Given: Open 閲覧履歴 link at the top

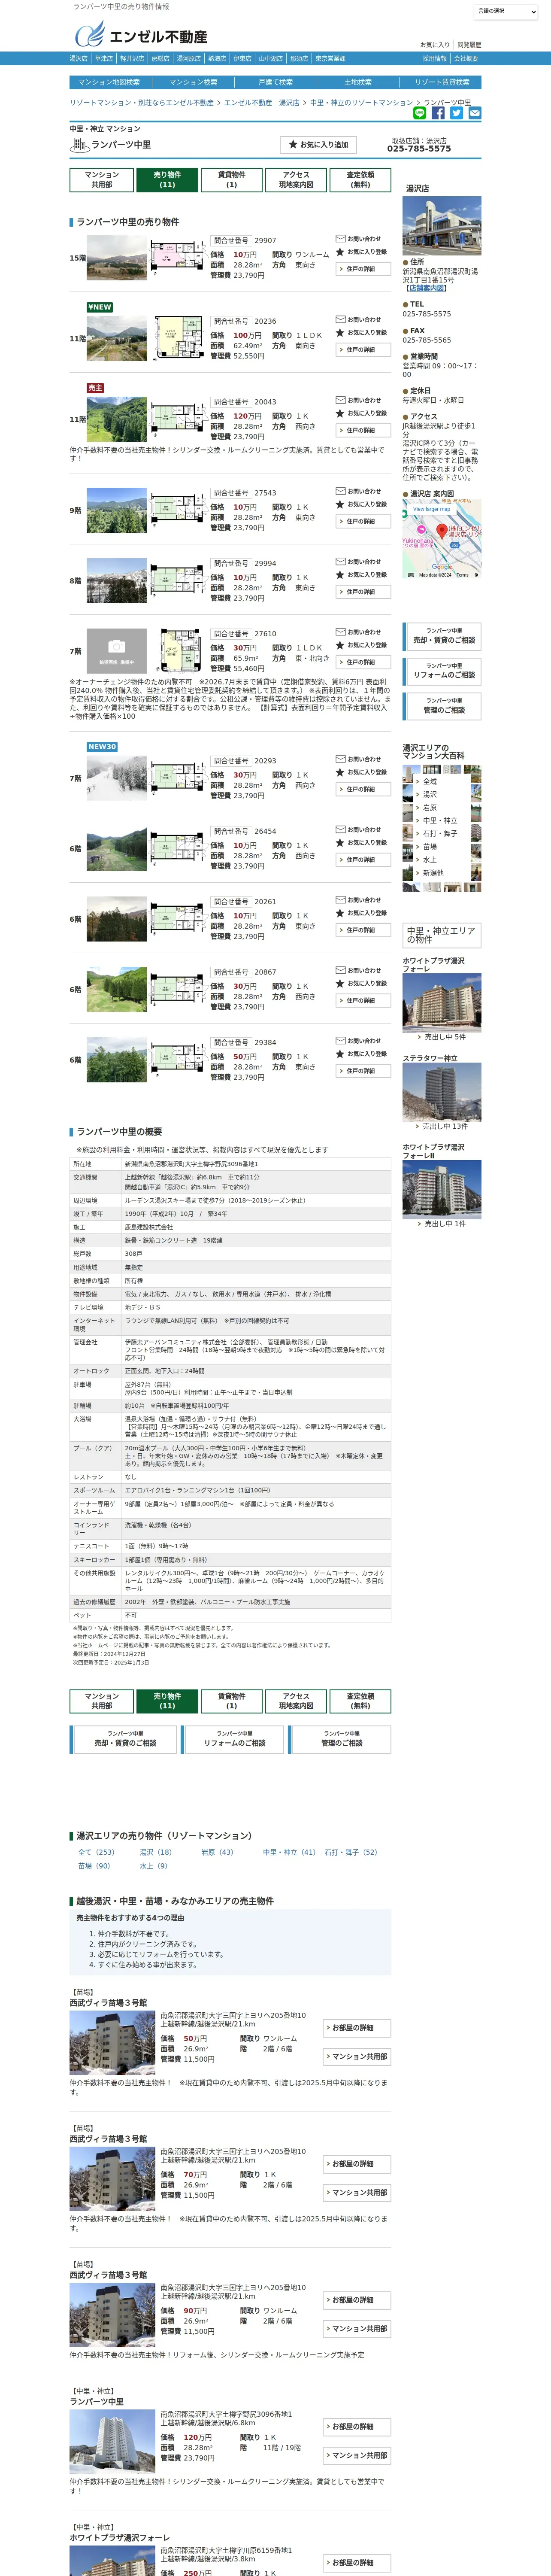Looking at the screenshot, I should [469, 45].
